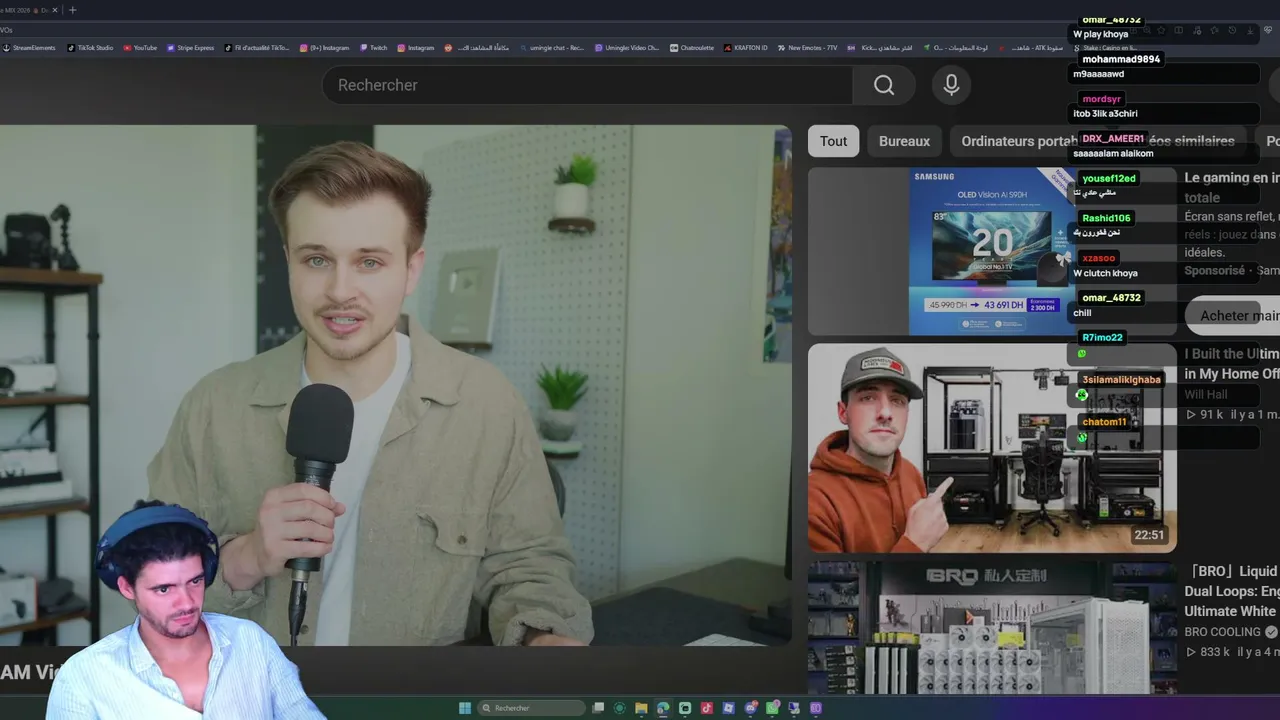
Task: Click chat username 3silamalikIghaba
Action: click(1121, 379)
